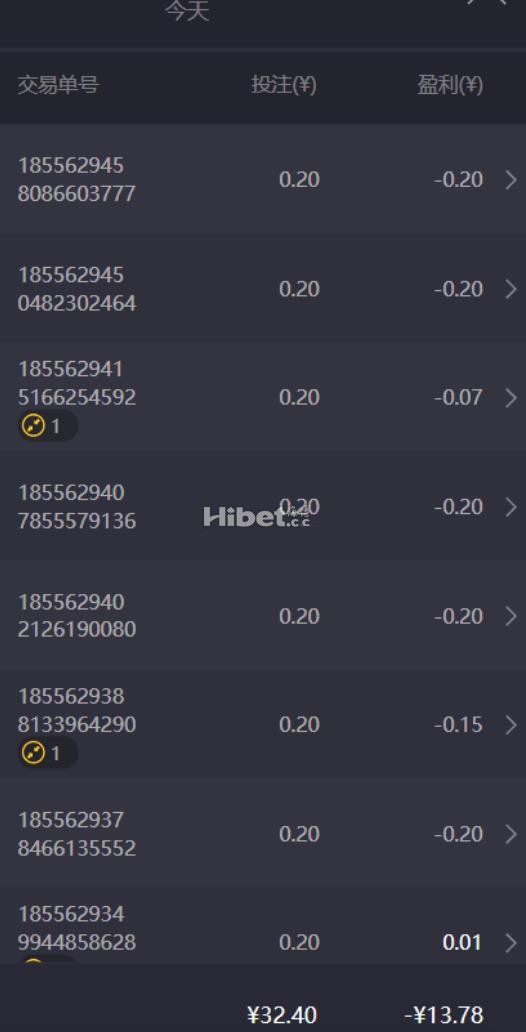Expand arrow on transaction ending 8133964290
Image resolution: width=526 pixels, height=1032 pixels.
(x=511, y=725)
